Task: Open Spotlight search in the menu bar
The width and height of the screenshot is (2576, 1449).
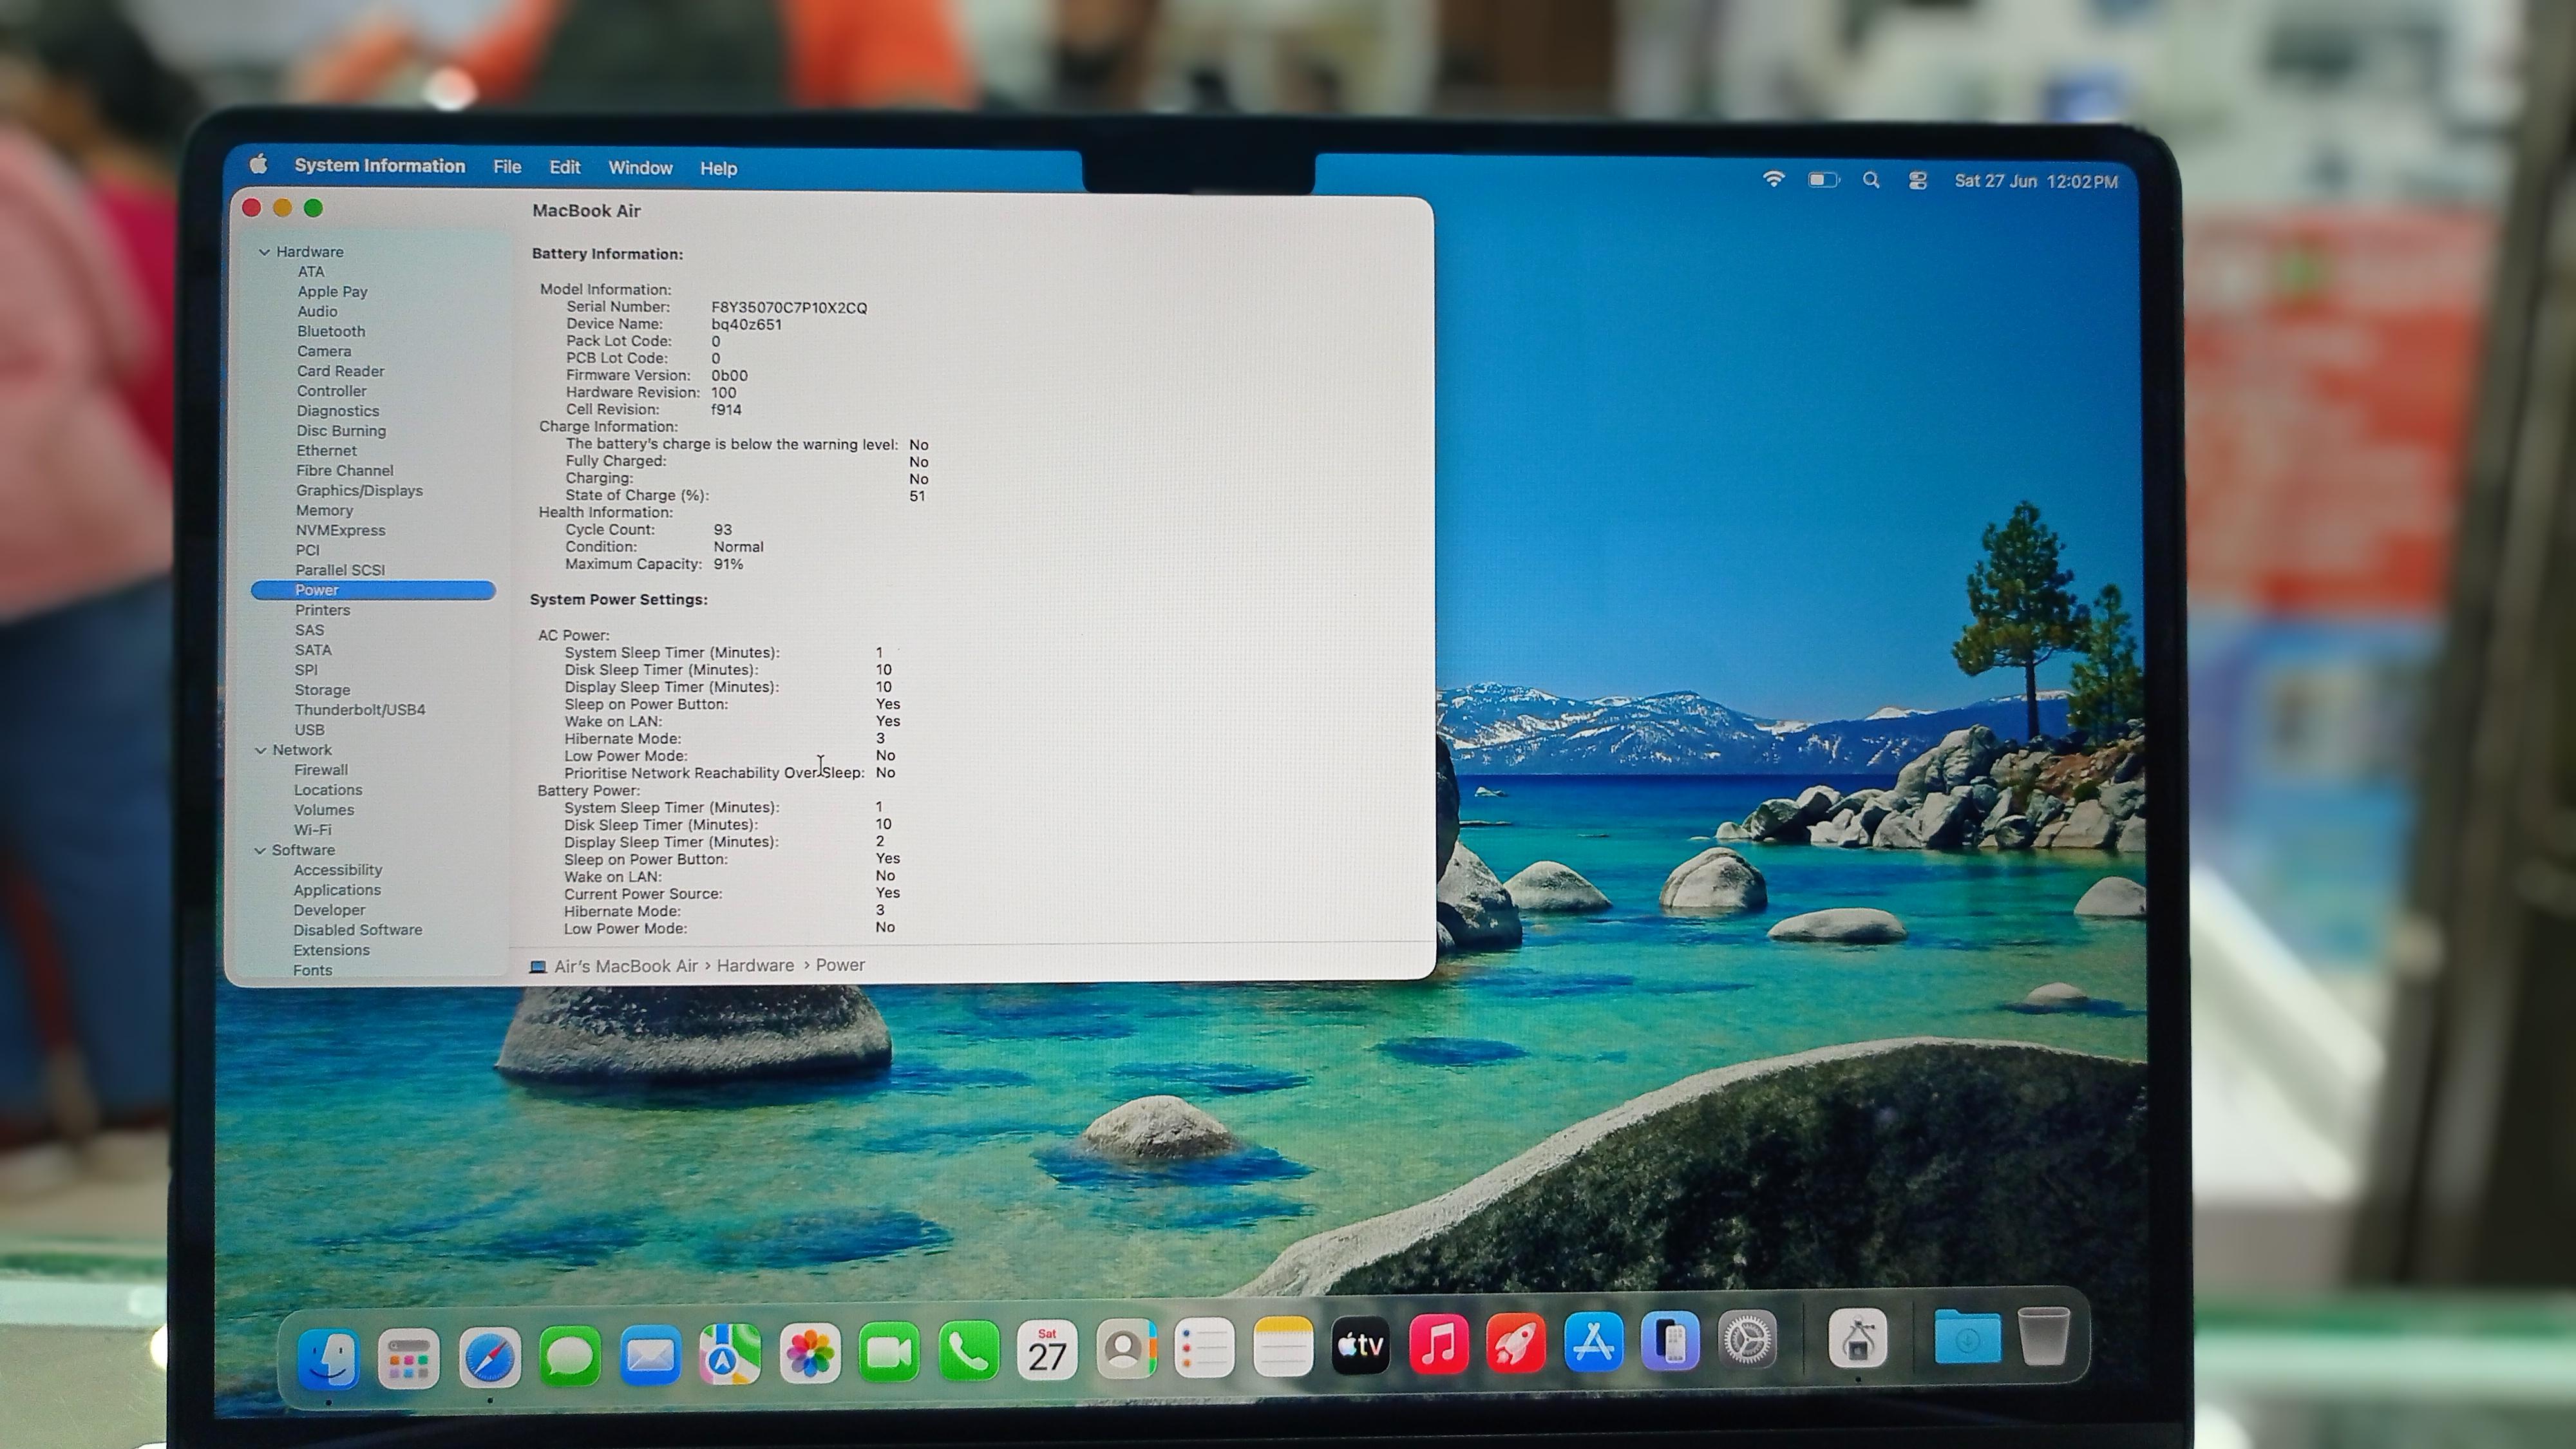Action: point(1871,180)
